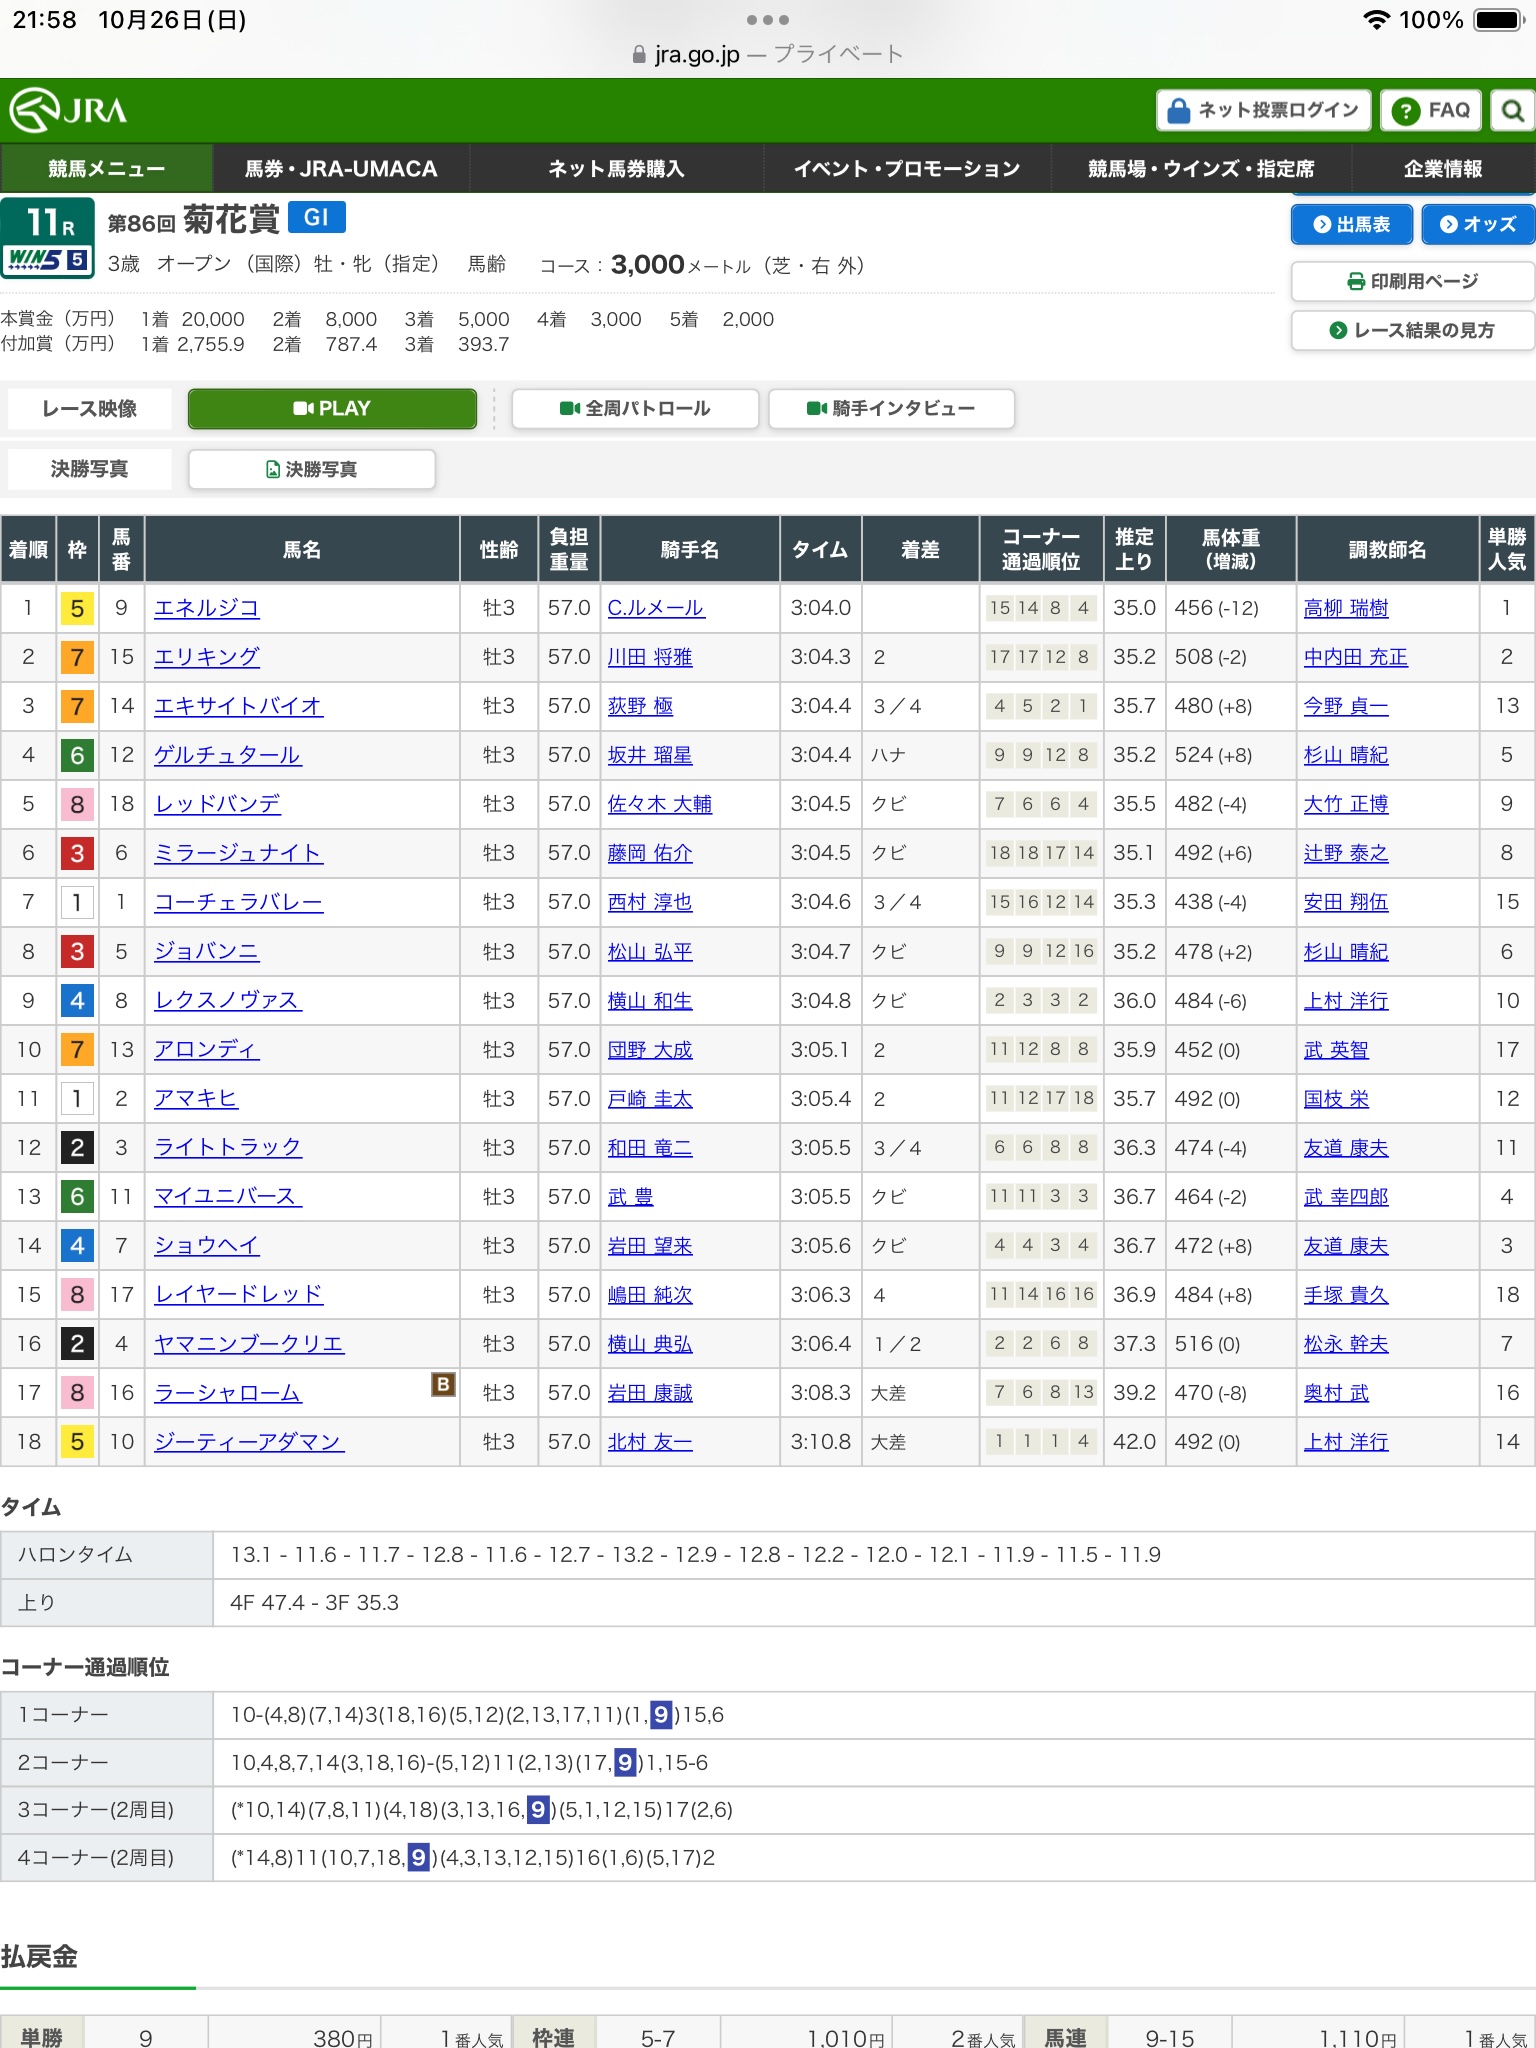This screenshot has width=1536, height=2048.
Task: View the 決勝写真 photo button
Action: point(312,469)
